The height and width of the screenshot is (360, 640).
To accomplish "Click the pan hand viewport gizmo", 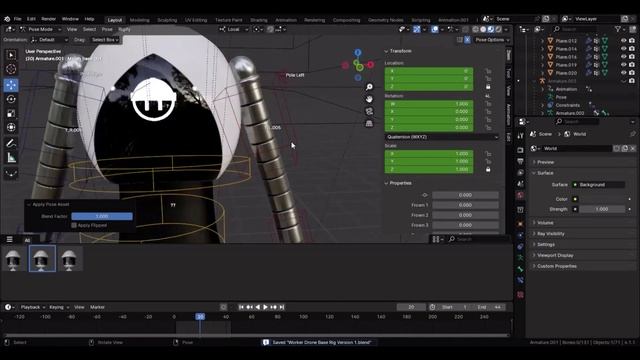I will tap(369, 99).
